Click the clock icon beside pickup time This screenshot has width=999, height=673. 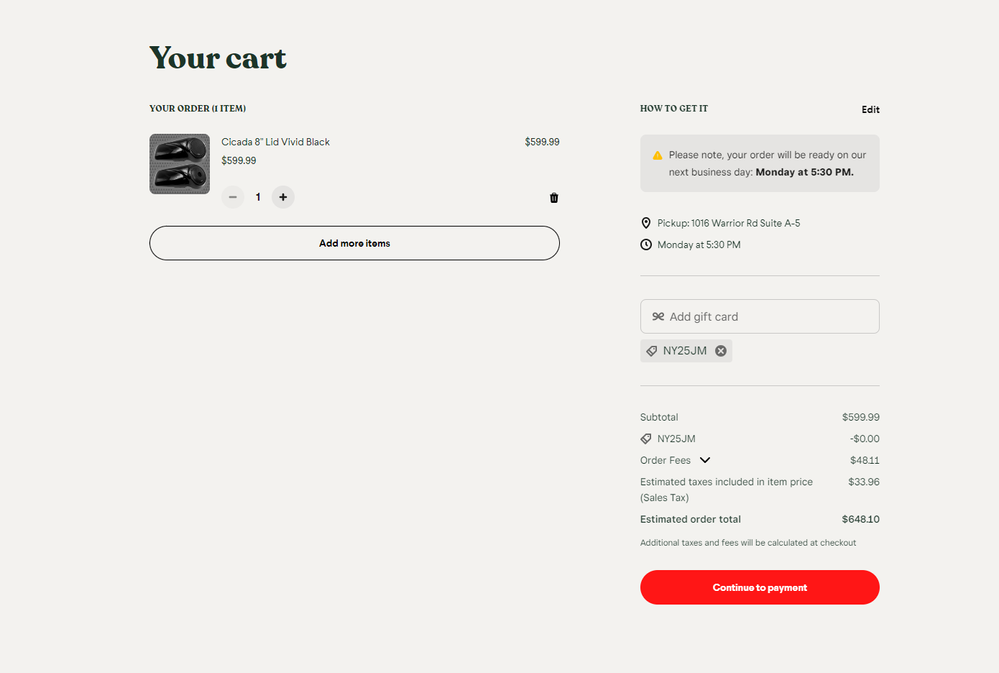(x=646, y=245)
